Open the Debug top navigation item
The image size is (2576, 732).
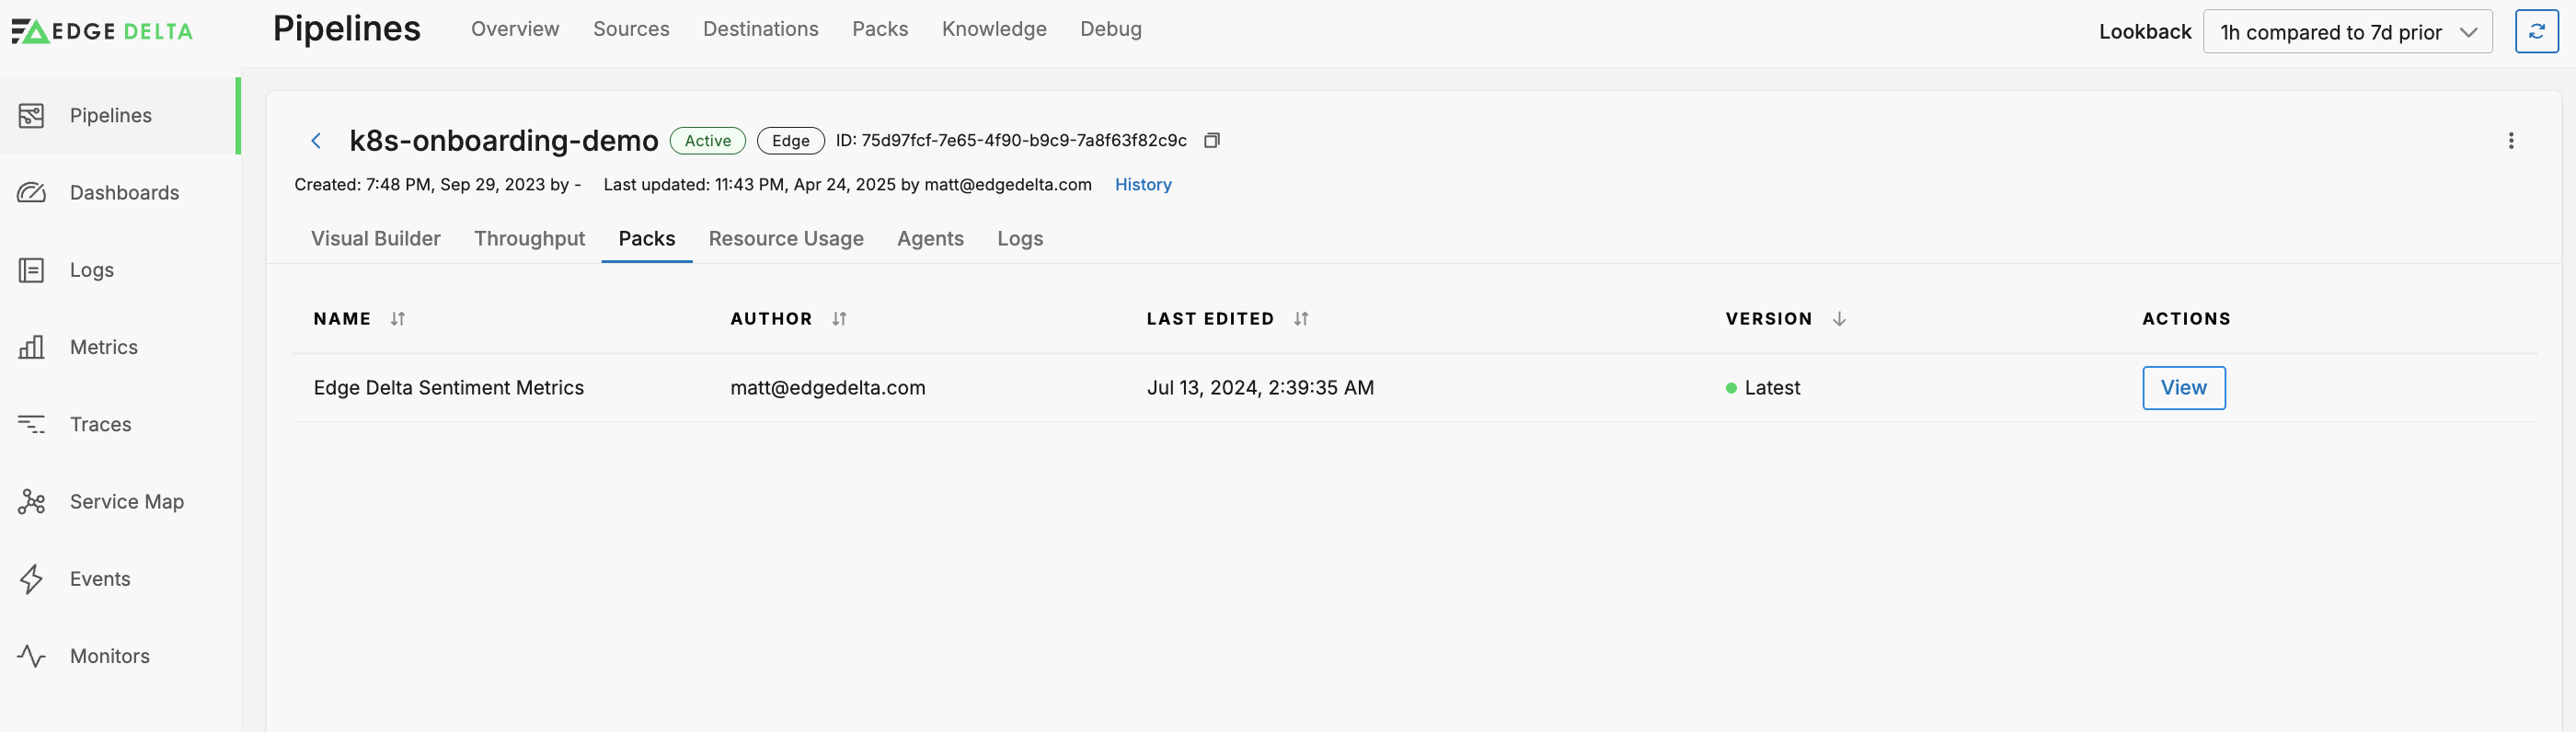pyautogui.click(x=1110, y=29)
